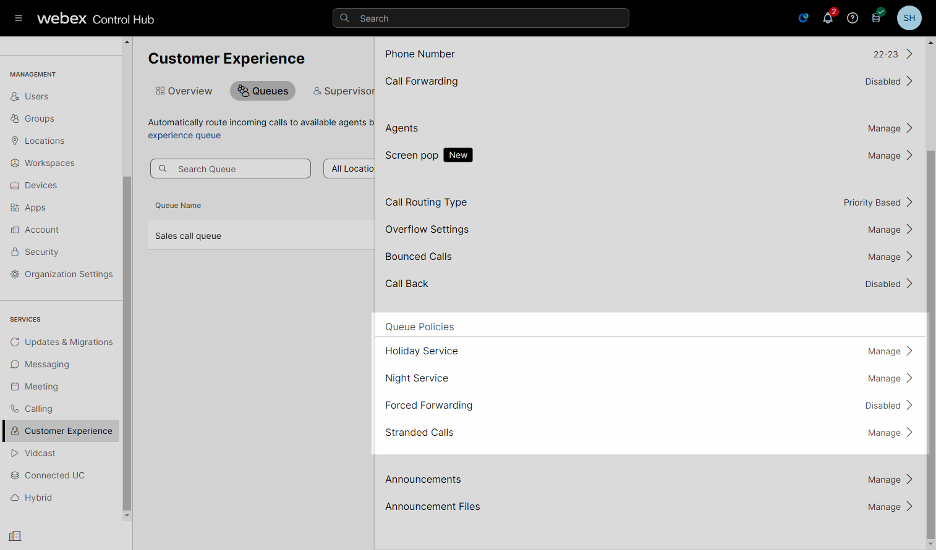Click the Priority Based value
The height and width of the screenshot is (550, 936).
pos(872,202)
